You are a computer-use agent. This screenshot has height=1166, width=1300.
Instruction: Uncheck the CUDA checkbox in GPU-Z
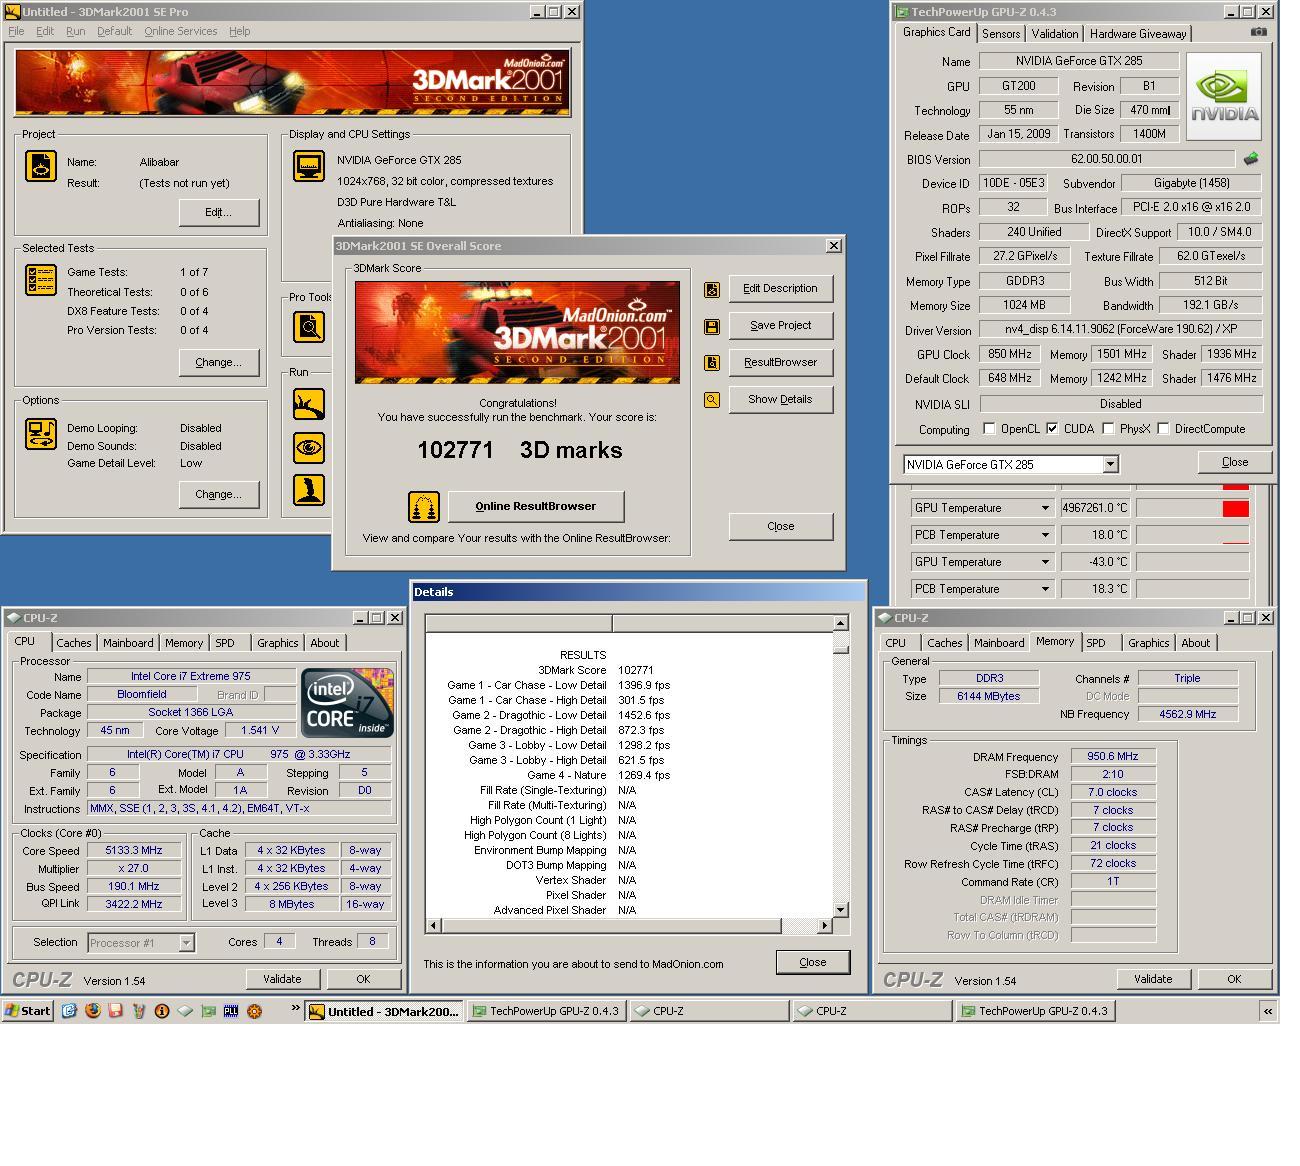click(1052, 429)
